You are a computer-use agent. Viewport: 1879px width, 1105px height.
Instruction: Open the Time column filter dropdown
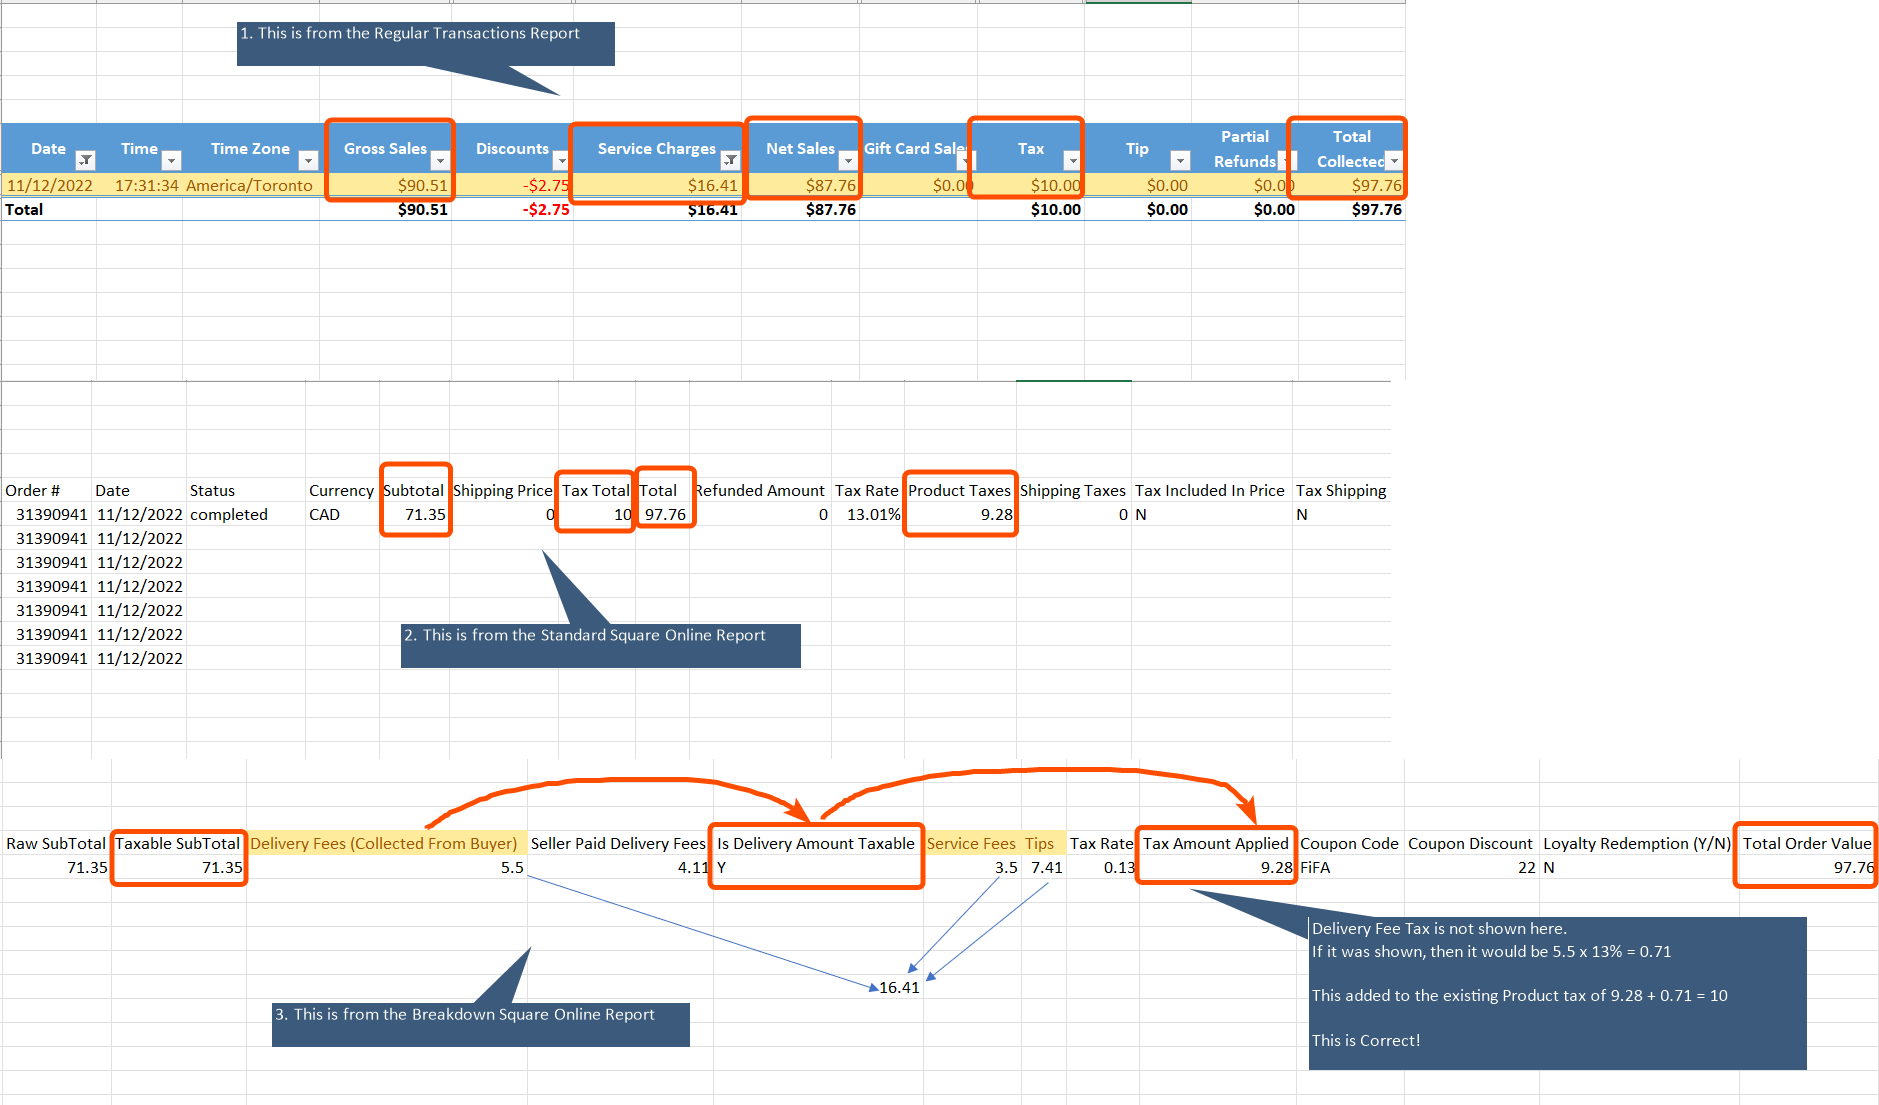(172, 160)
